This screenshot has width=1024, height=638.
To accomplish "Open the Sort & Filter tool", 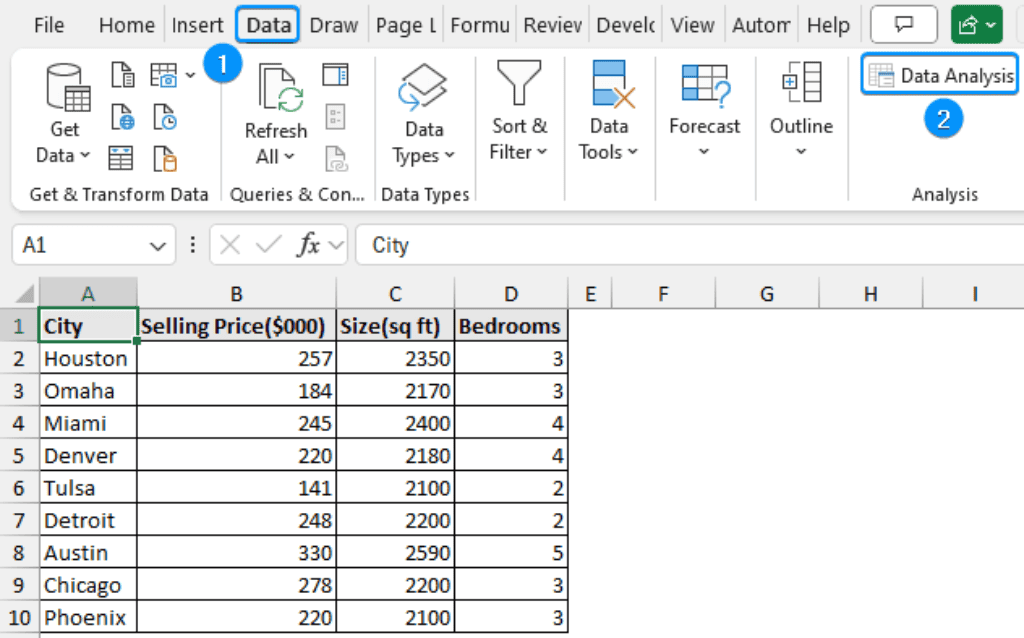I will [519, 112].
